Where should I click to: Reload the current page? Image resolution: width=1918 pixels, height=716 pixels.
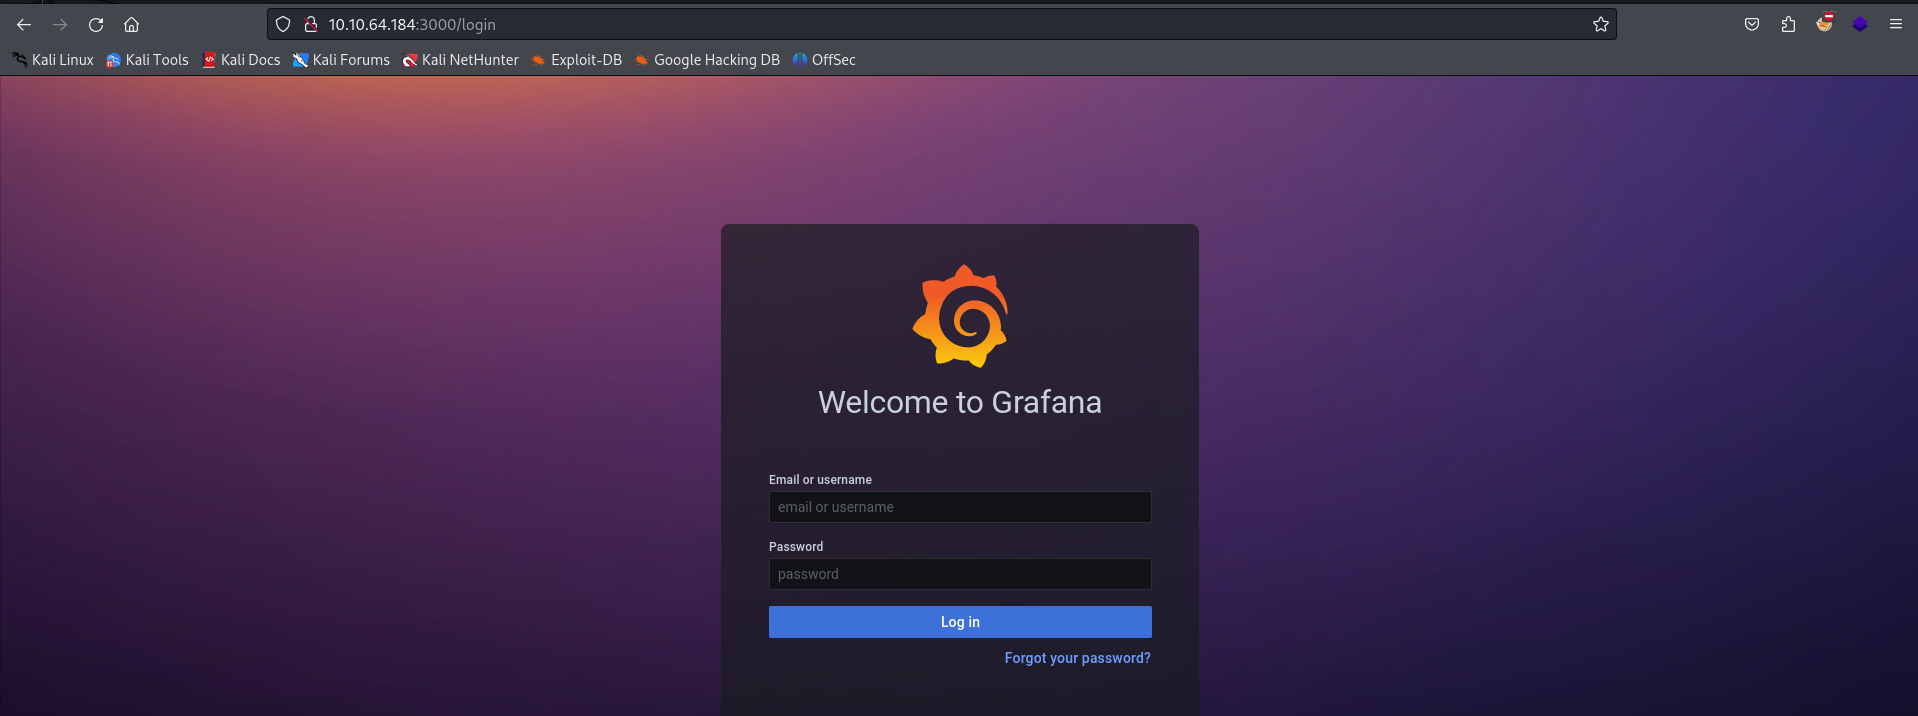tap(96, 25)
